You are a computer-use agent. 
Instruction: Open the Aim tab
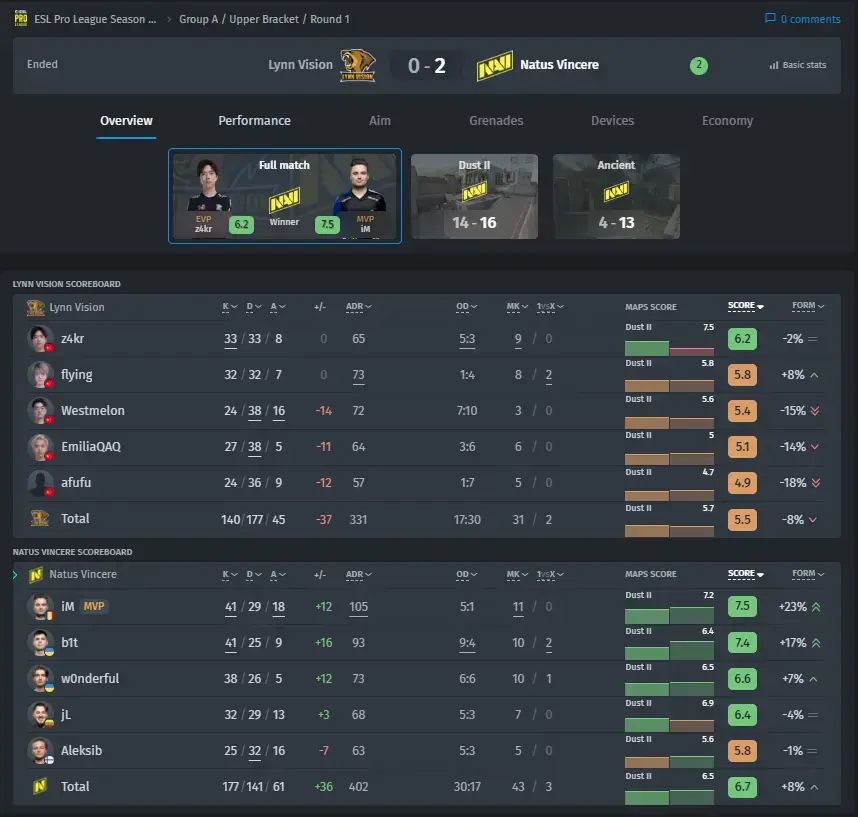tap(380, 121)
